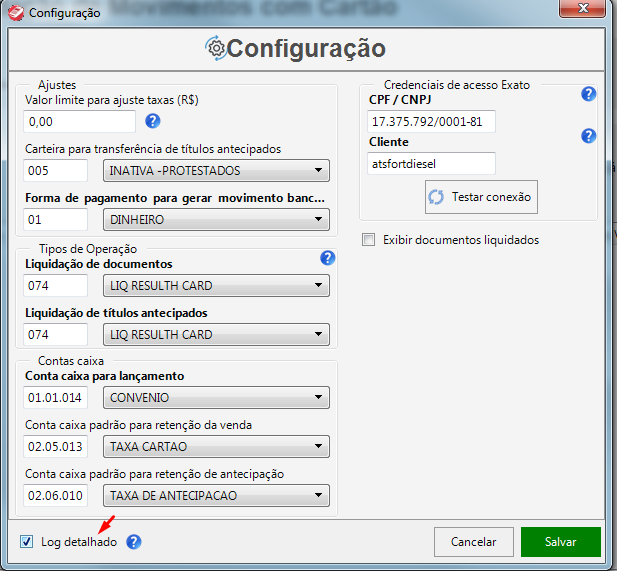Open the TAXA CARTAO dropdown
The height and width of the screenshot is (571, 617).
tap(216, 446)
